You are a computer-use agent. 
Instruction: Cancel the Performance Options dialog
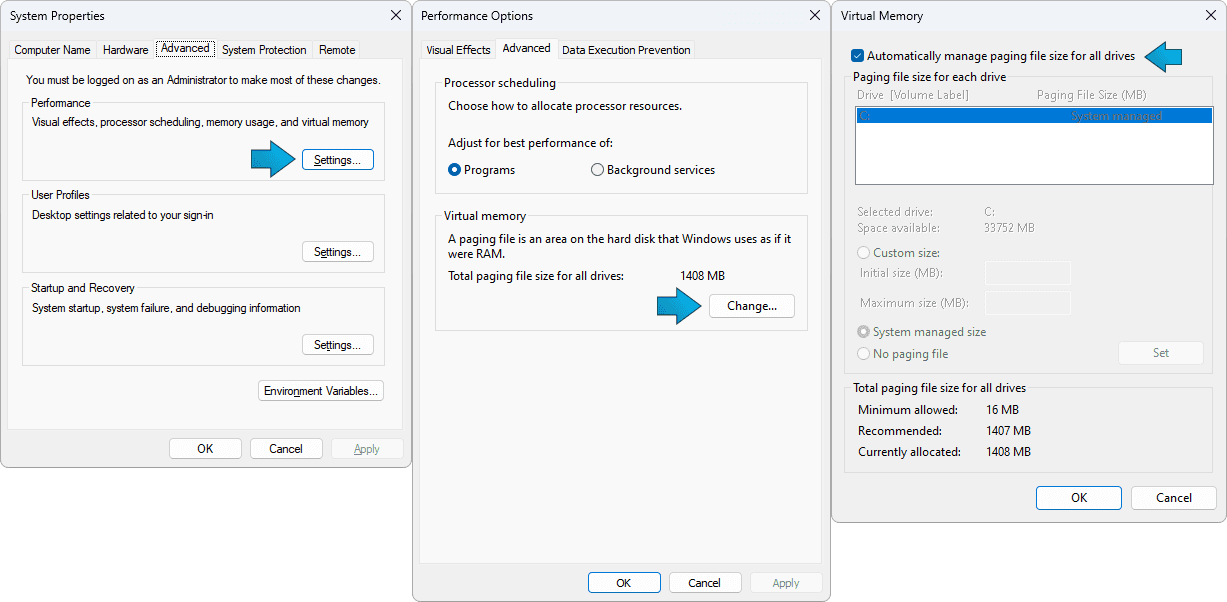704,583
